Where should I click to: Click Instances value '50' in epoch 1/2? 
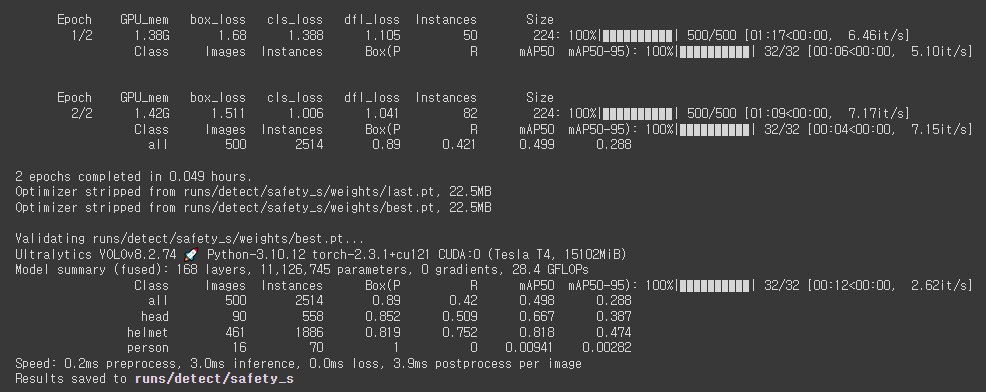(470, 35)
